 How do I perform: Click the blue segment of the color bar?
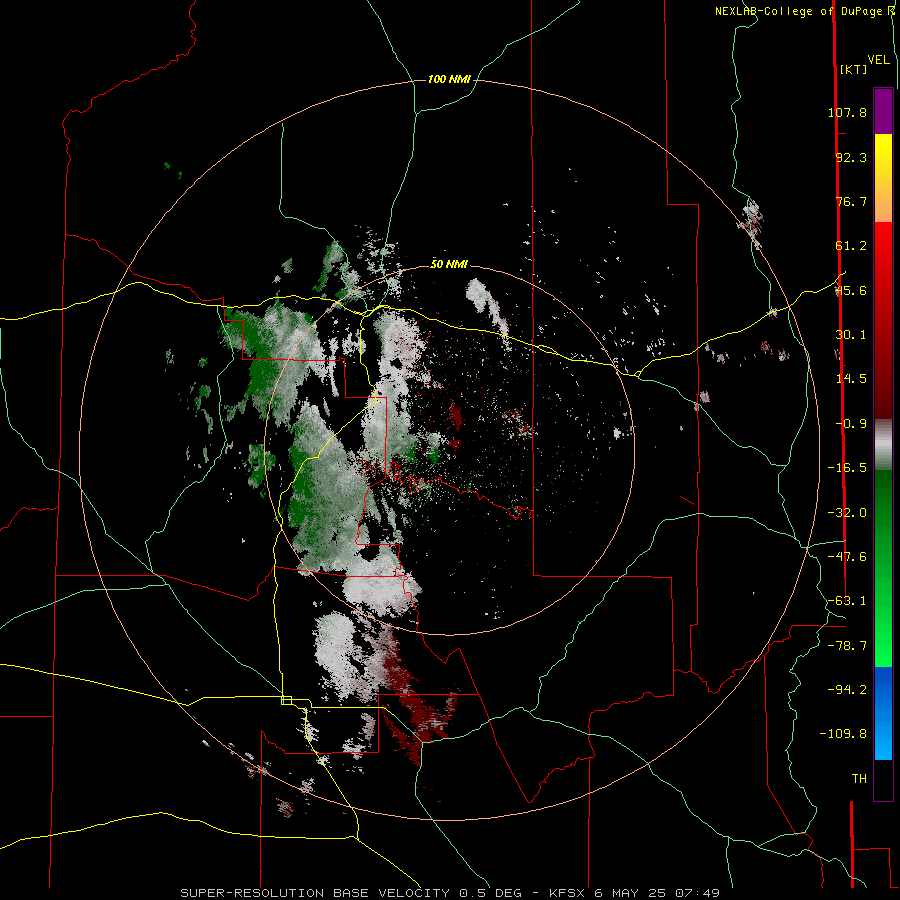(883, 713)
